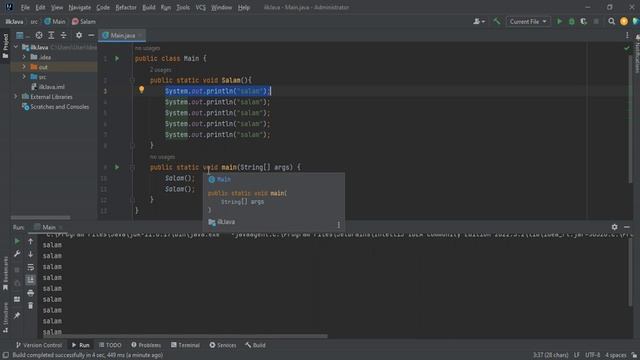This screenshot has width=640, height=360.
Task: Close the Main.java editor tab
Action: tap(140, 36)
